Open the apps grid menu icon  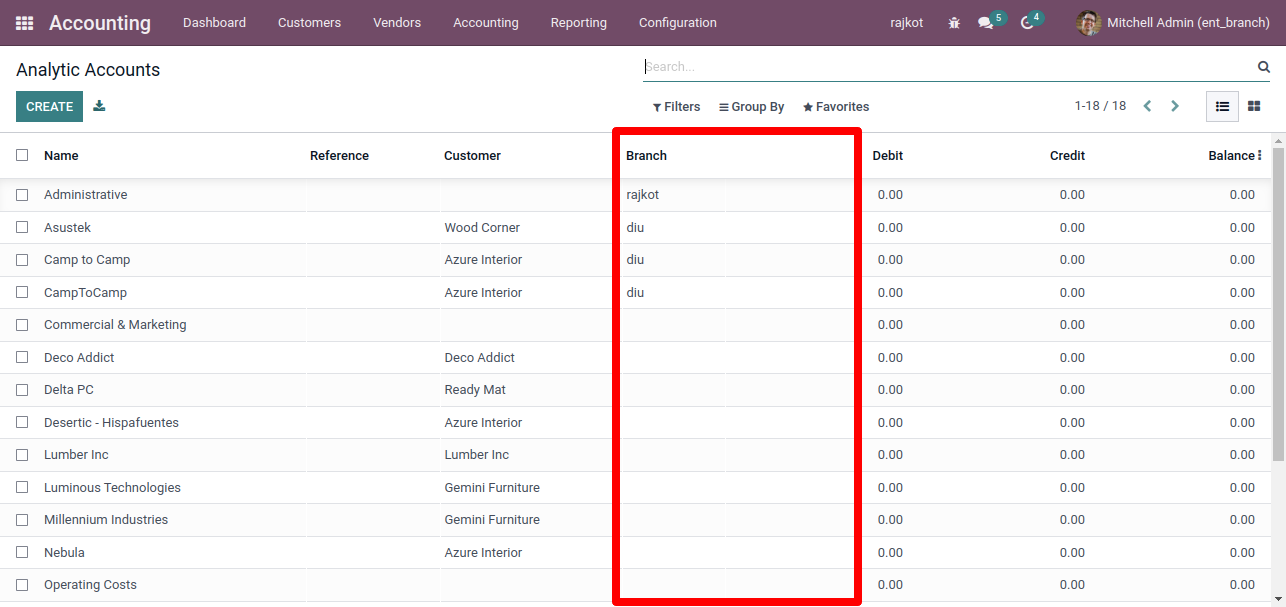click(x=24, y=23)
